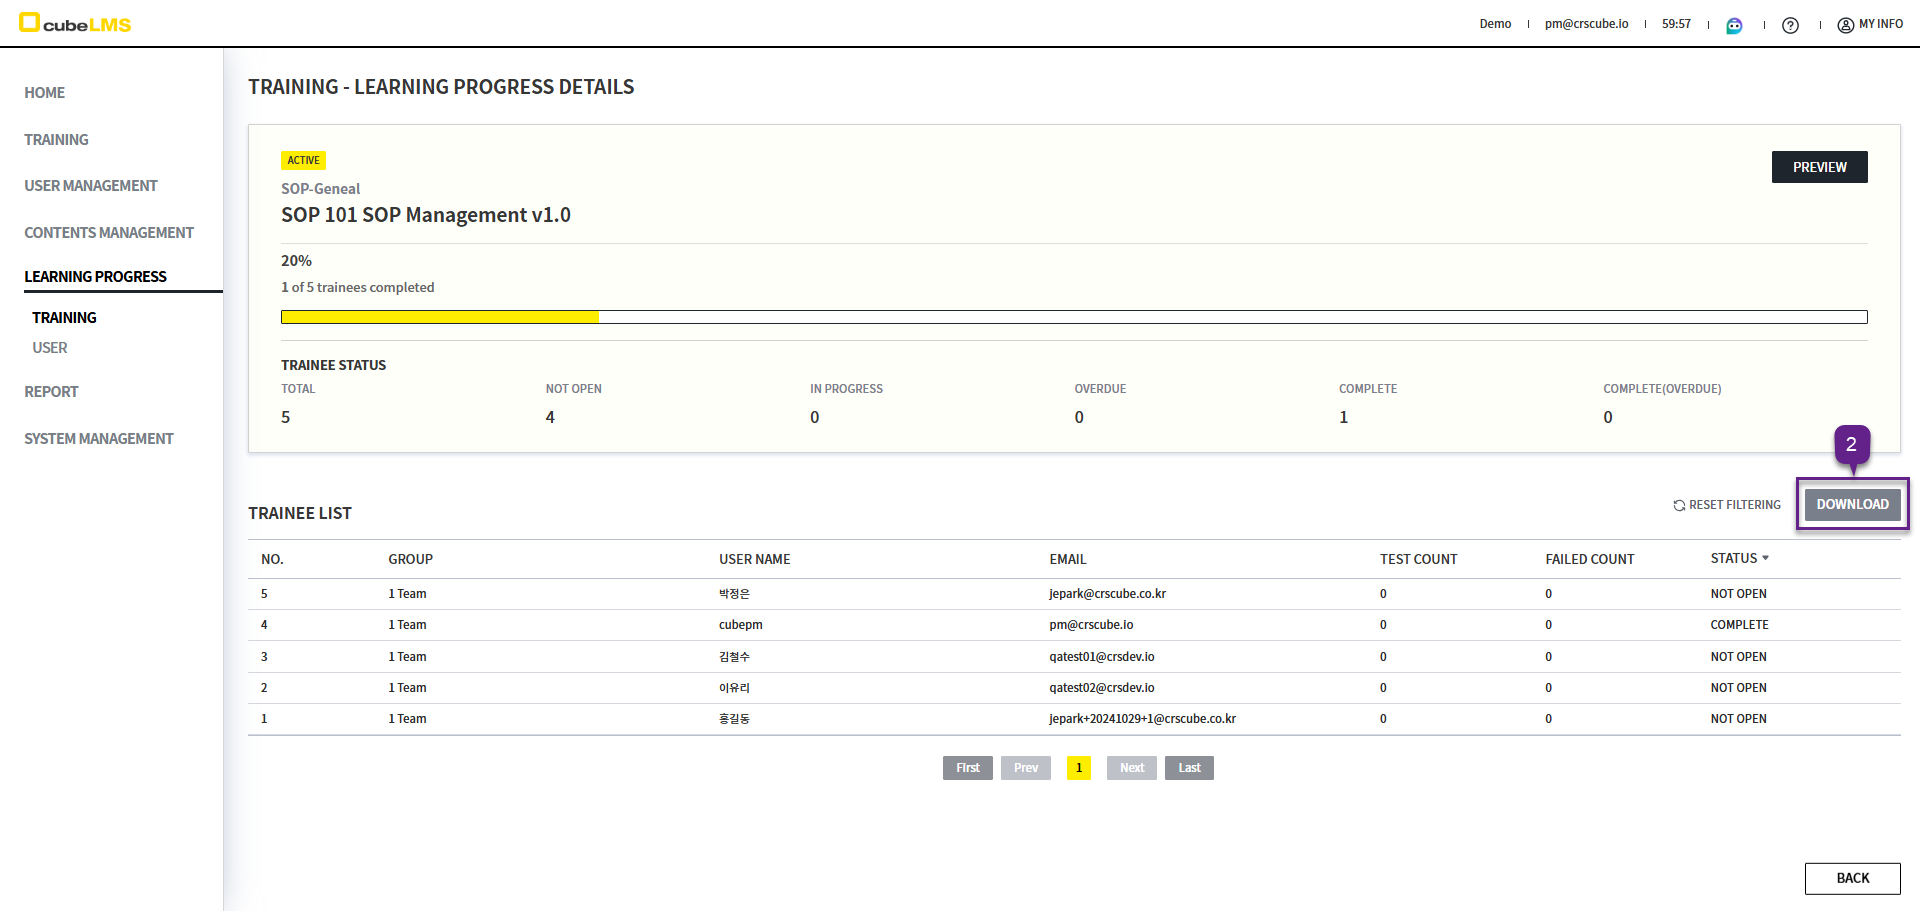The image size is (1920, 911).
Task: Expand the STATUS column filter dropdown
Action: coord(1765,558)
